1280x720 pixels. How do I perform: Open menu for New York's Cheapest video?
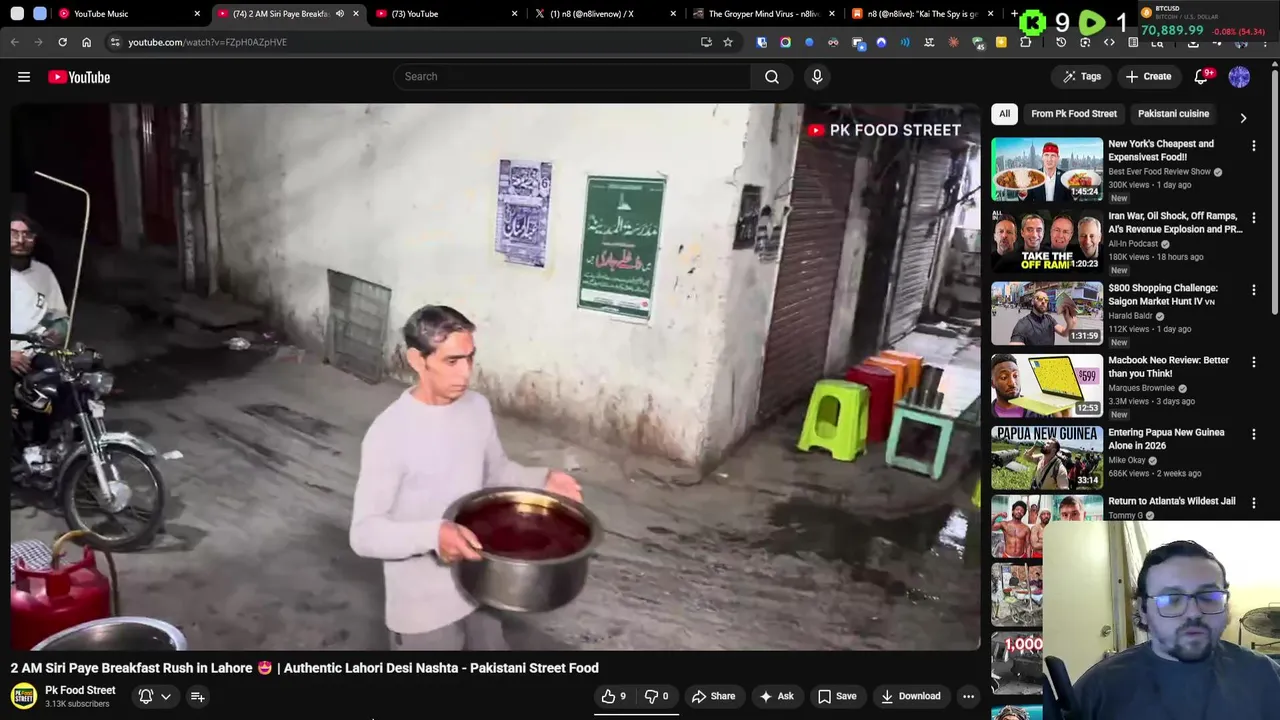click(x=1254, y=146)
